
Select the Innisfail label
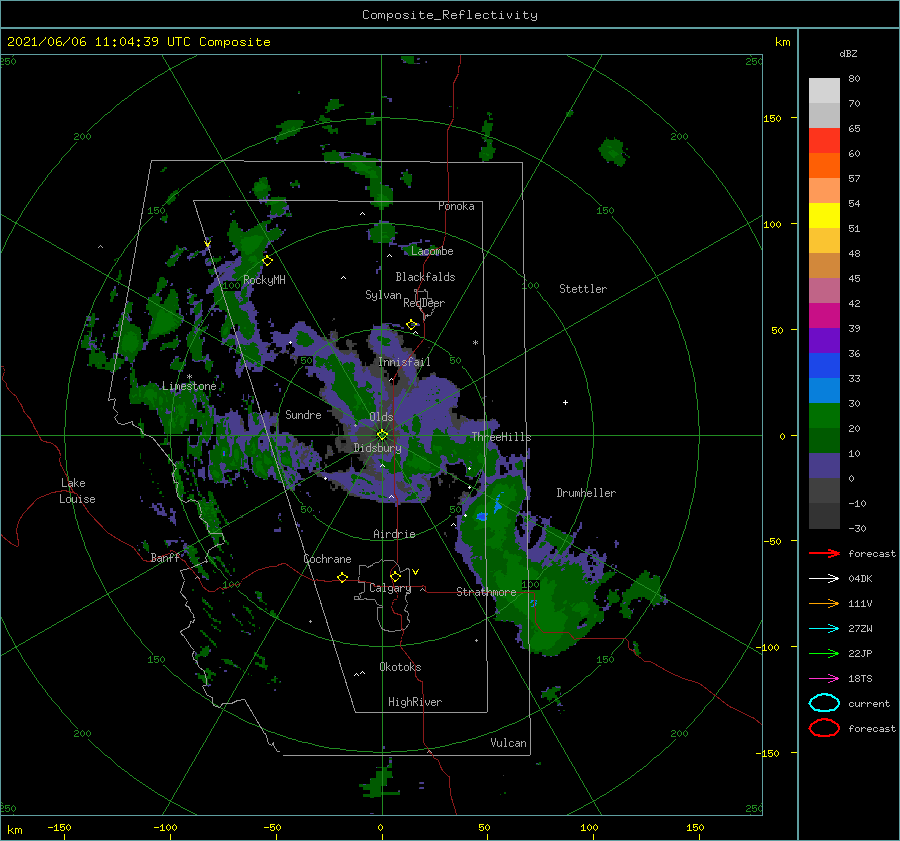pos(404,362)
